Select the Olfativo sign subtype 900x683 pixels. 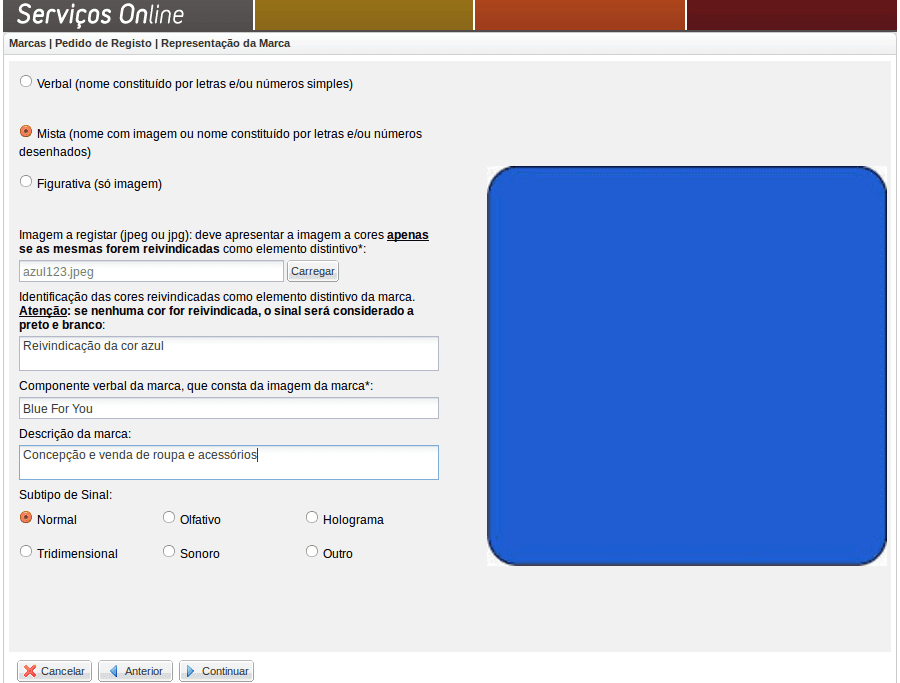[169, 518]
